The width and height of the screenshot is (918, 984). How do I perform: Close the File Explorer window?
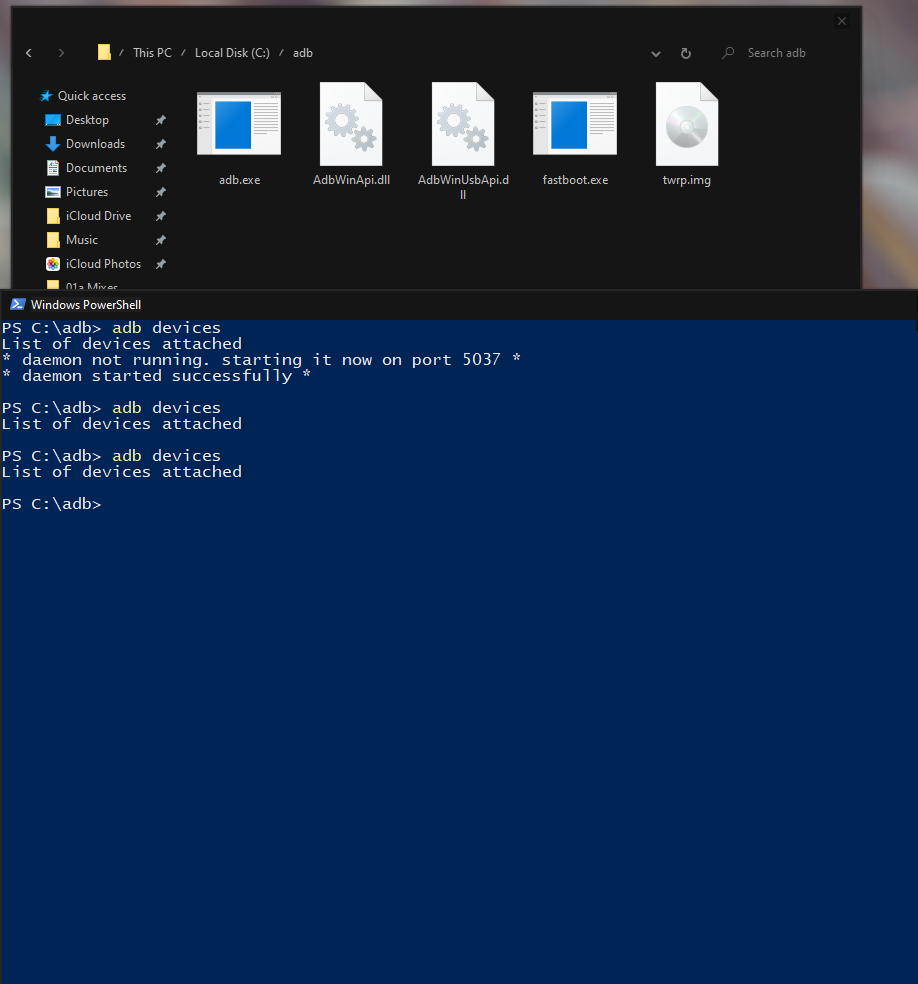(x=842, y=21)
